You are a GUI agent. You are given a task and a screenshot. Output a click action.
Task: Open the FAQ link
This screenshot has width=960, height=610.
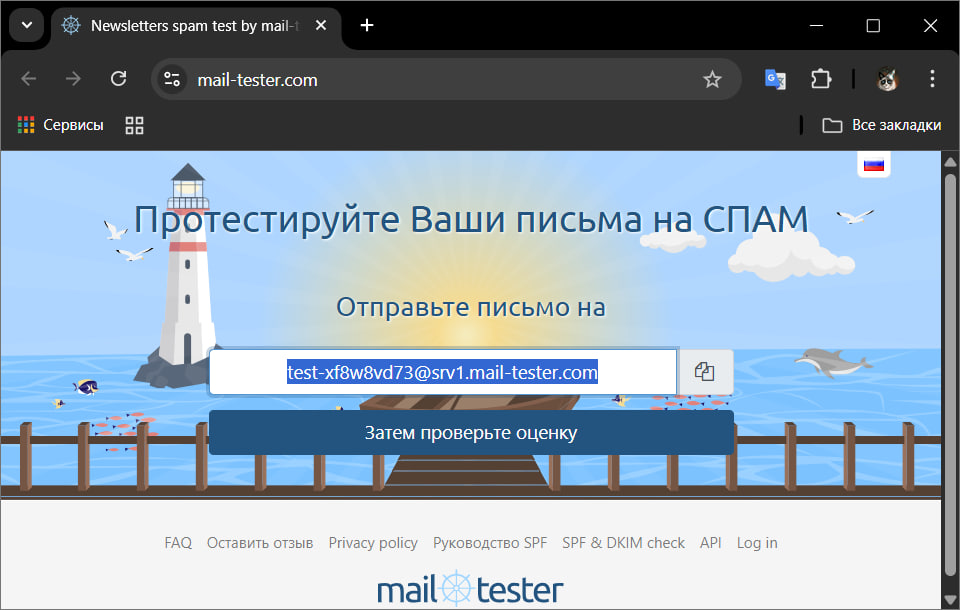tap(178, 543)
